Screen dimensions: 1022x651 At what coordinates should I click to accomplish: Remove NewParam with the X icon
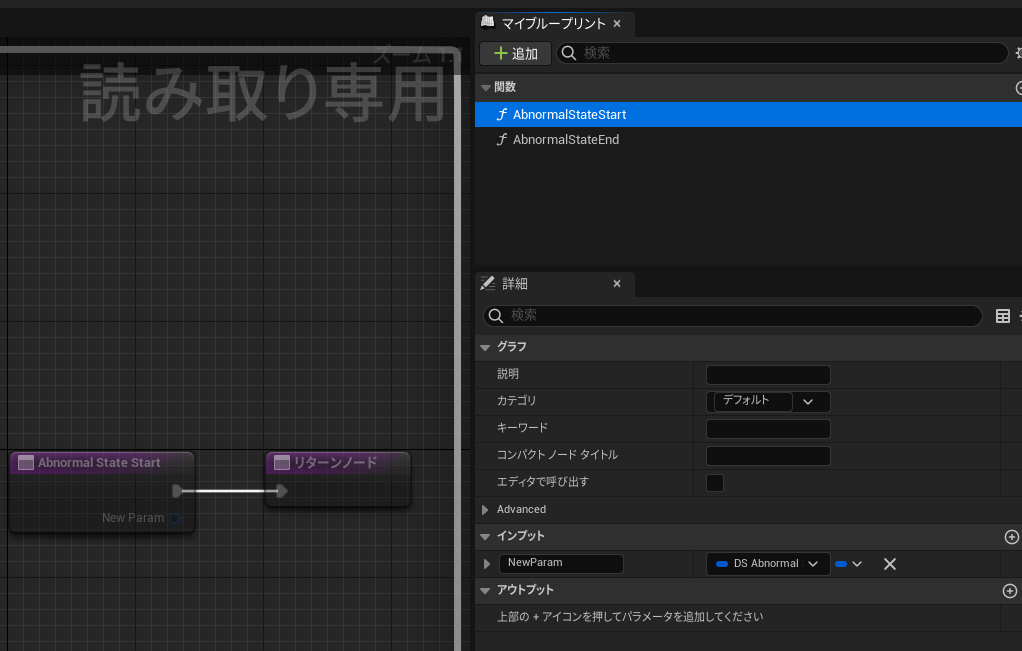pos(890,564)
